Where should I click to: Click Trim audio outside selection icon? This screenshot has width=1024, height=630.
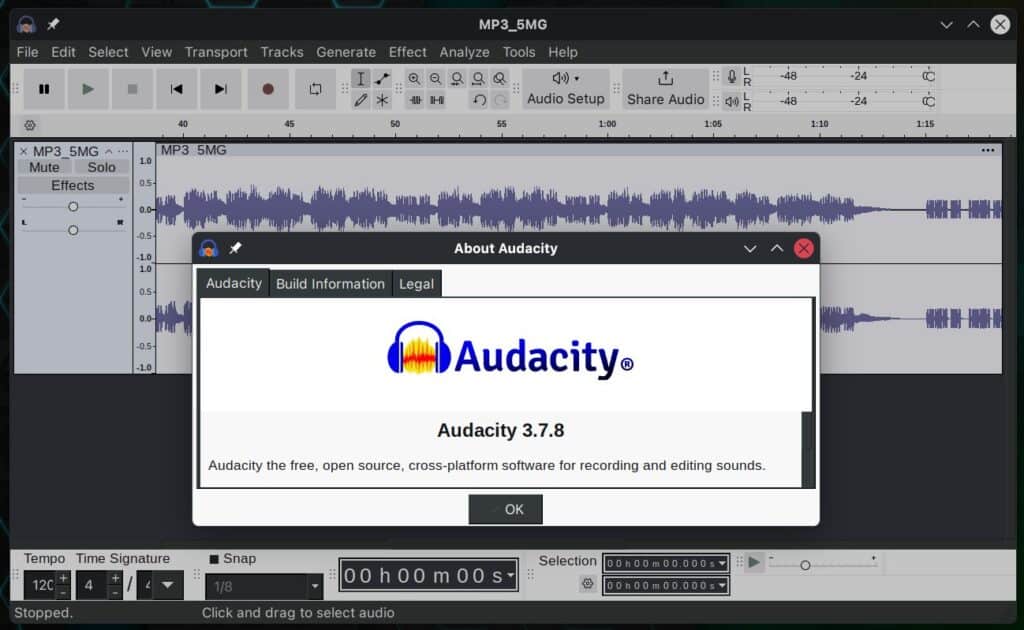pyautogui.click(x=415, y=100)
